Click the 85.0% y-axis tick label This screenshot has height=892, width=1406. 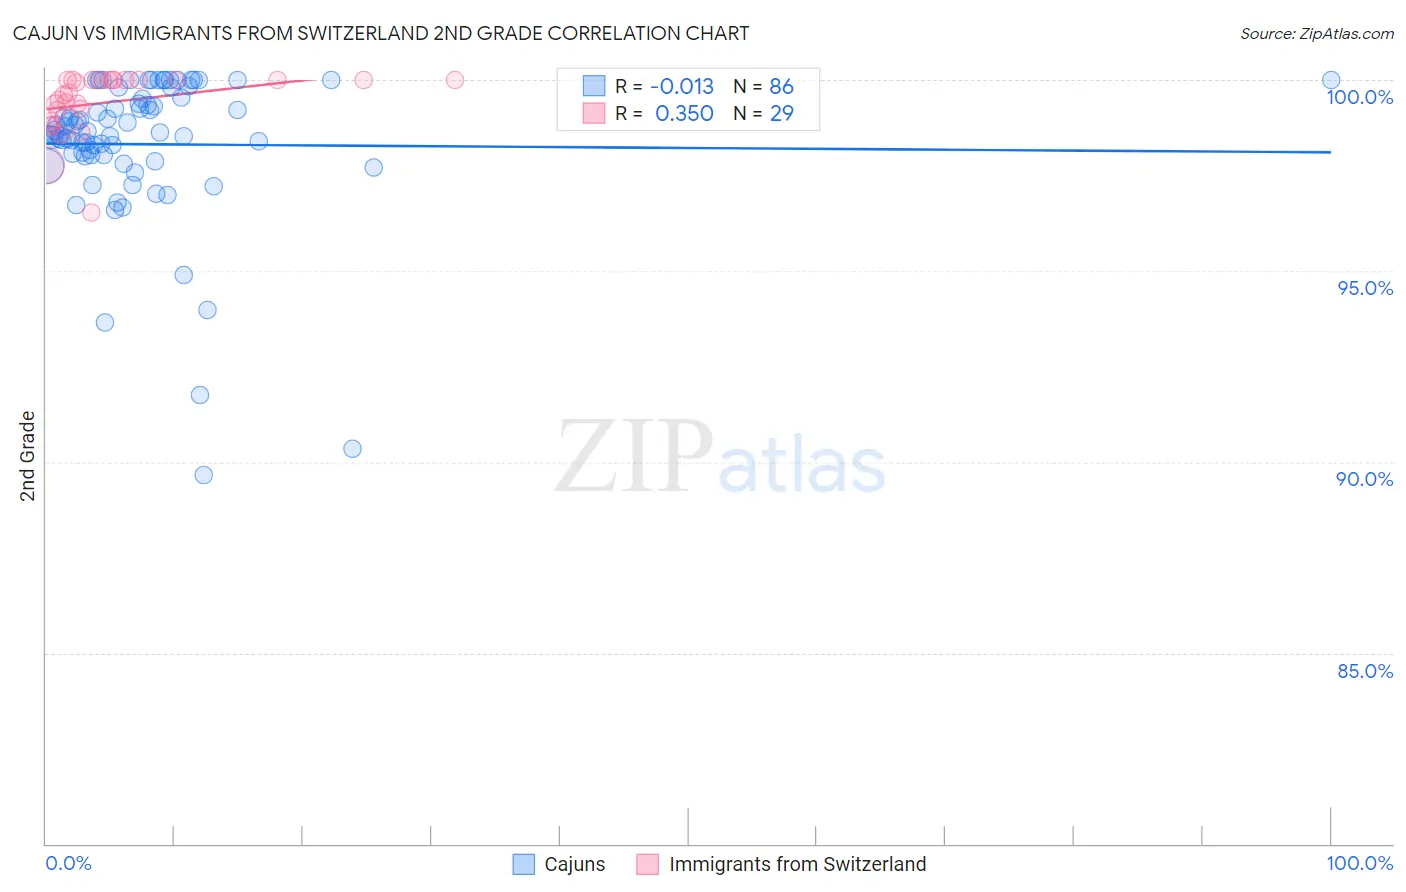coord(1365,671)
